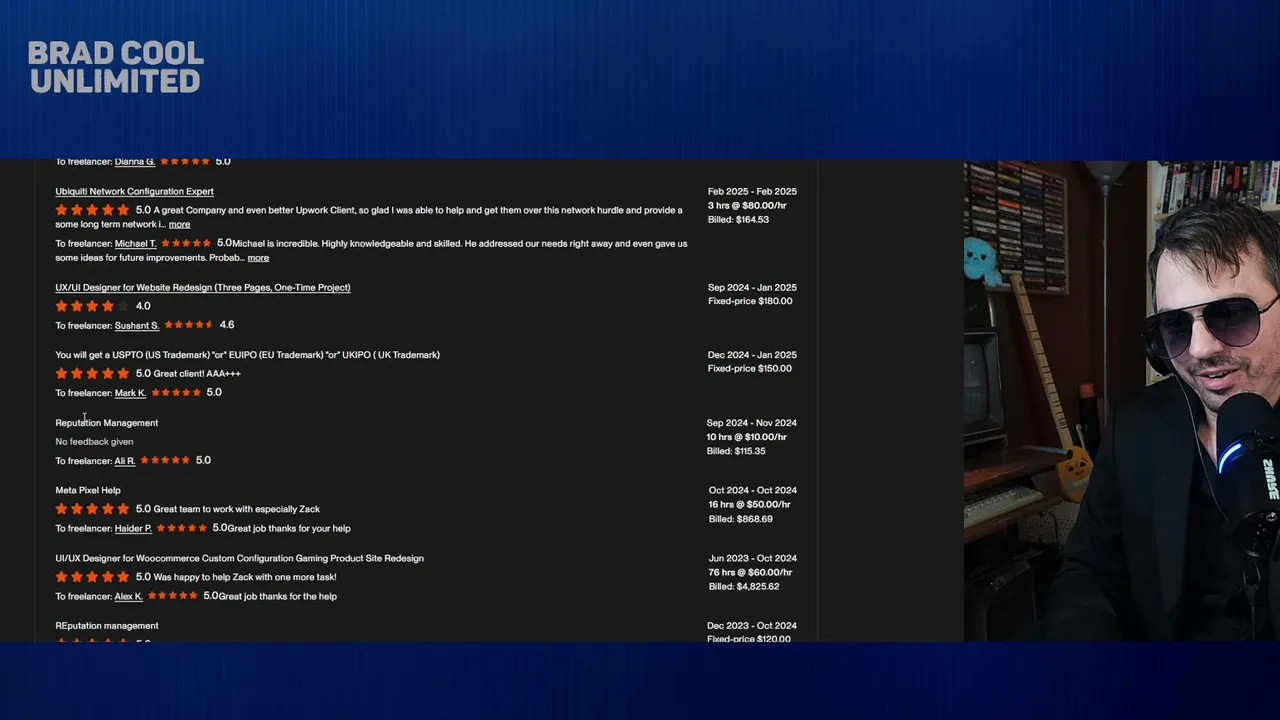
Task: Click the star rating beside Mark K.
Action: tap(176, 393)
